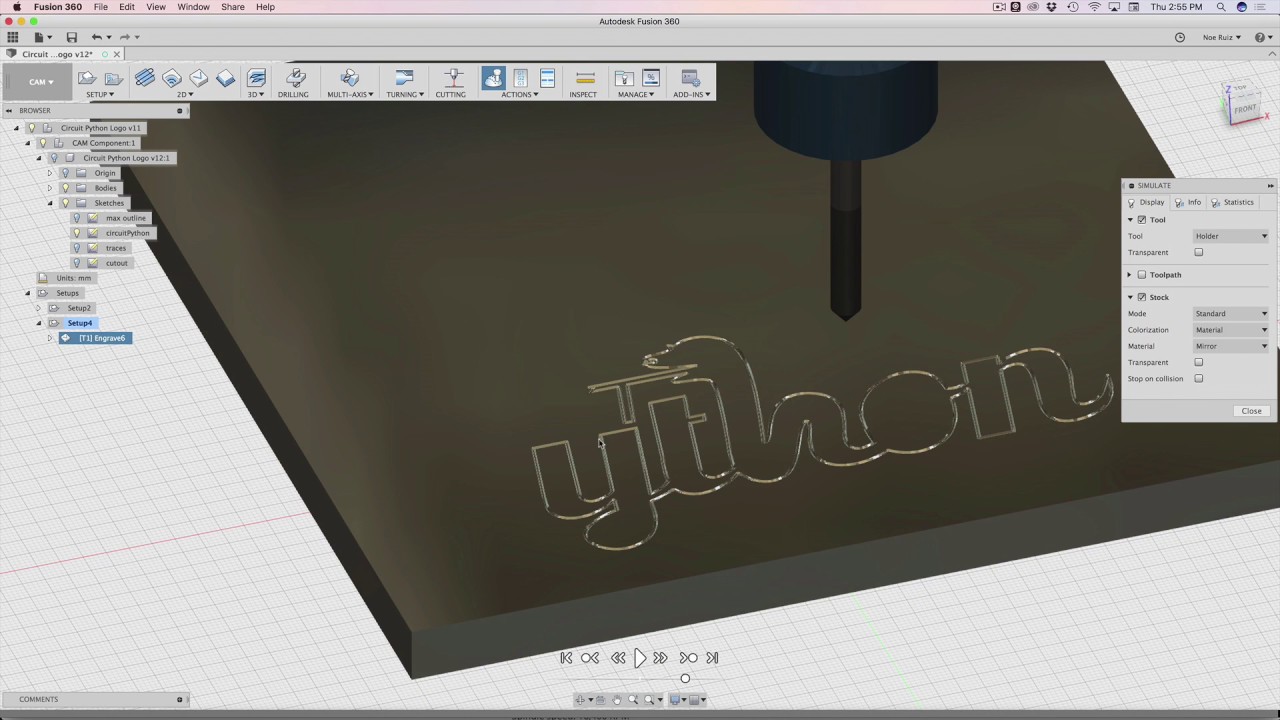The image size is (1280, 720).
Task: Open the New Setup tool in the toolbar
Action: coord(87,78)
